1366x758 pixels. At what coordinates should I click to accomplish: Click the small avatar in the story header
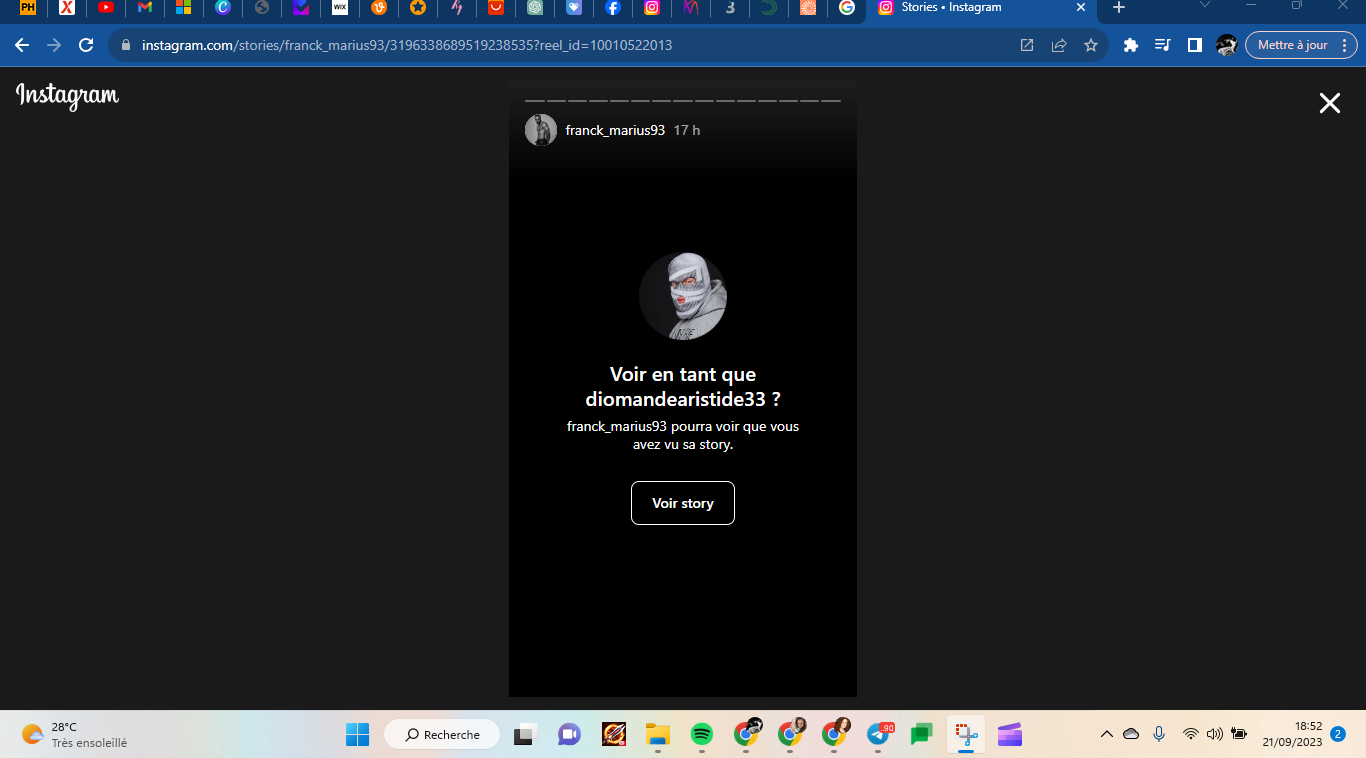[x=541, y=130]
